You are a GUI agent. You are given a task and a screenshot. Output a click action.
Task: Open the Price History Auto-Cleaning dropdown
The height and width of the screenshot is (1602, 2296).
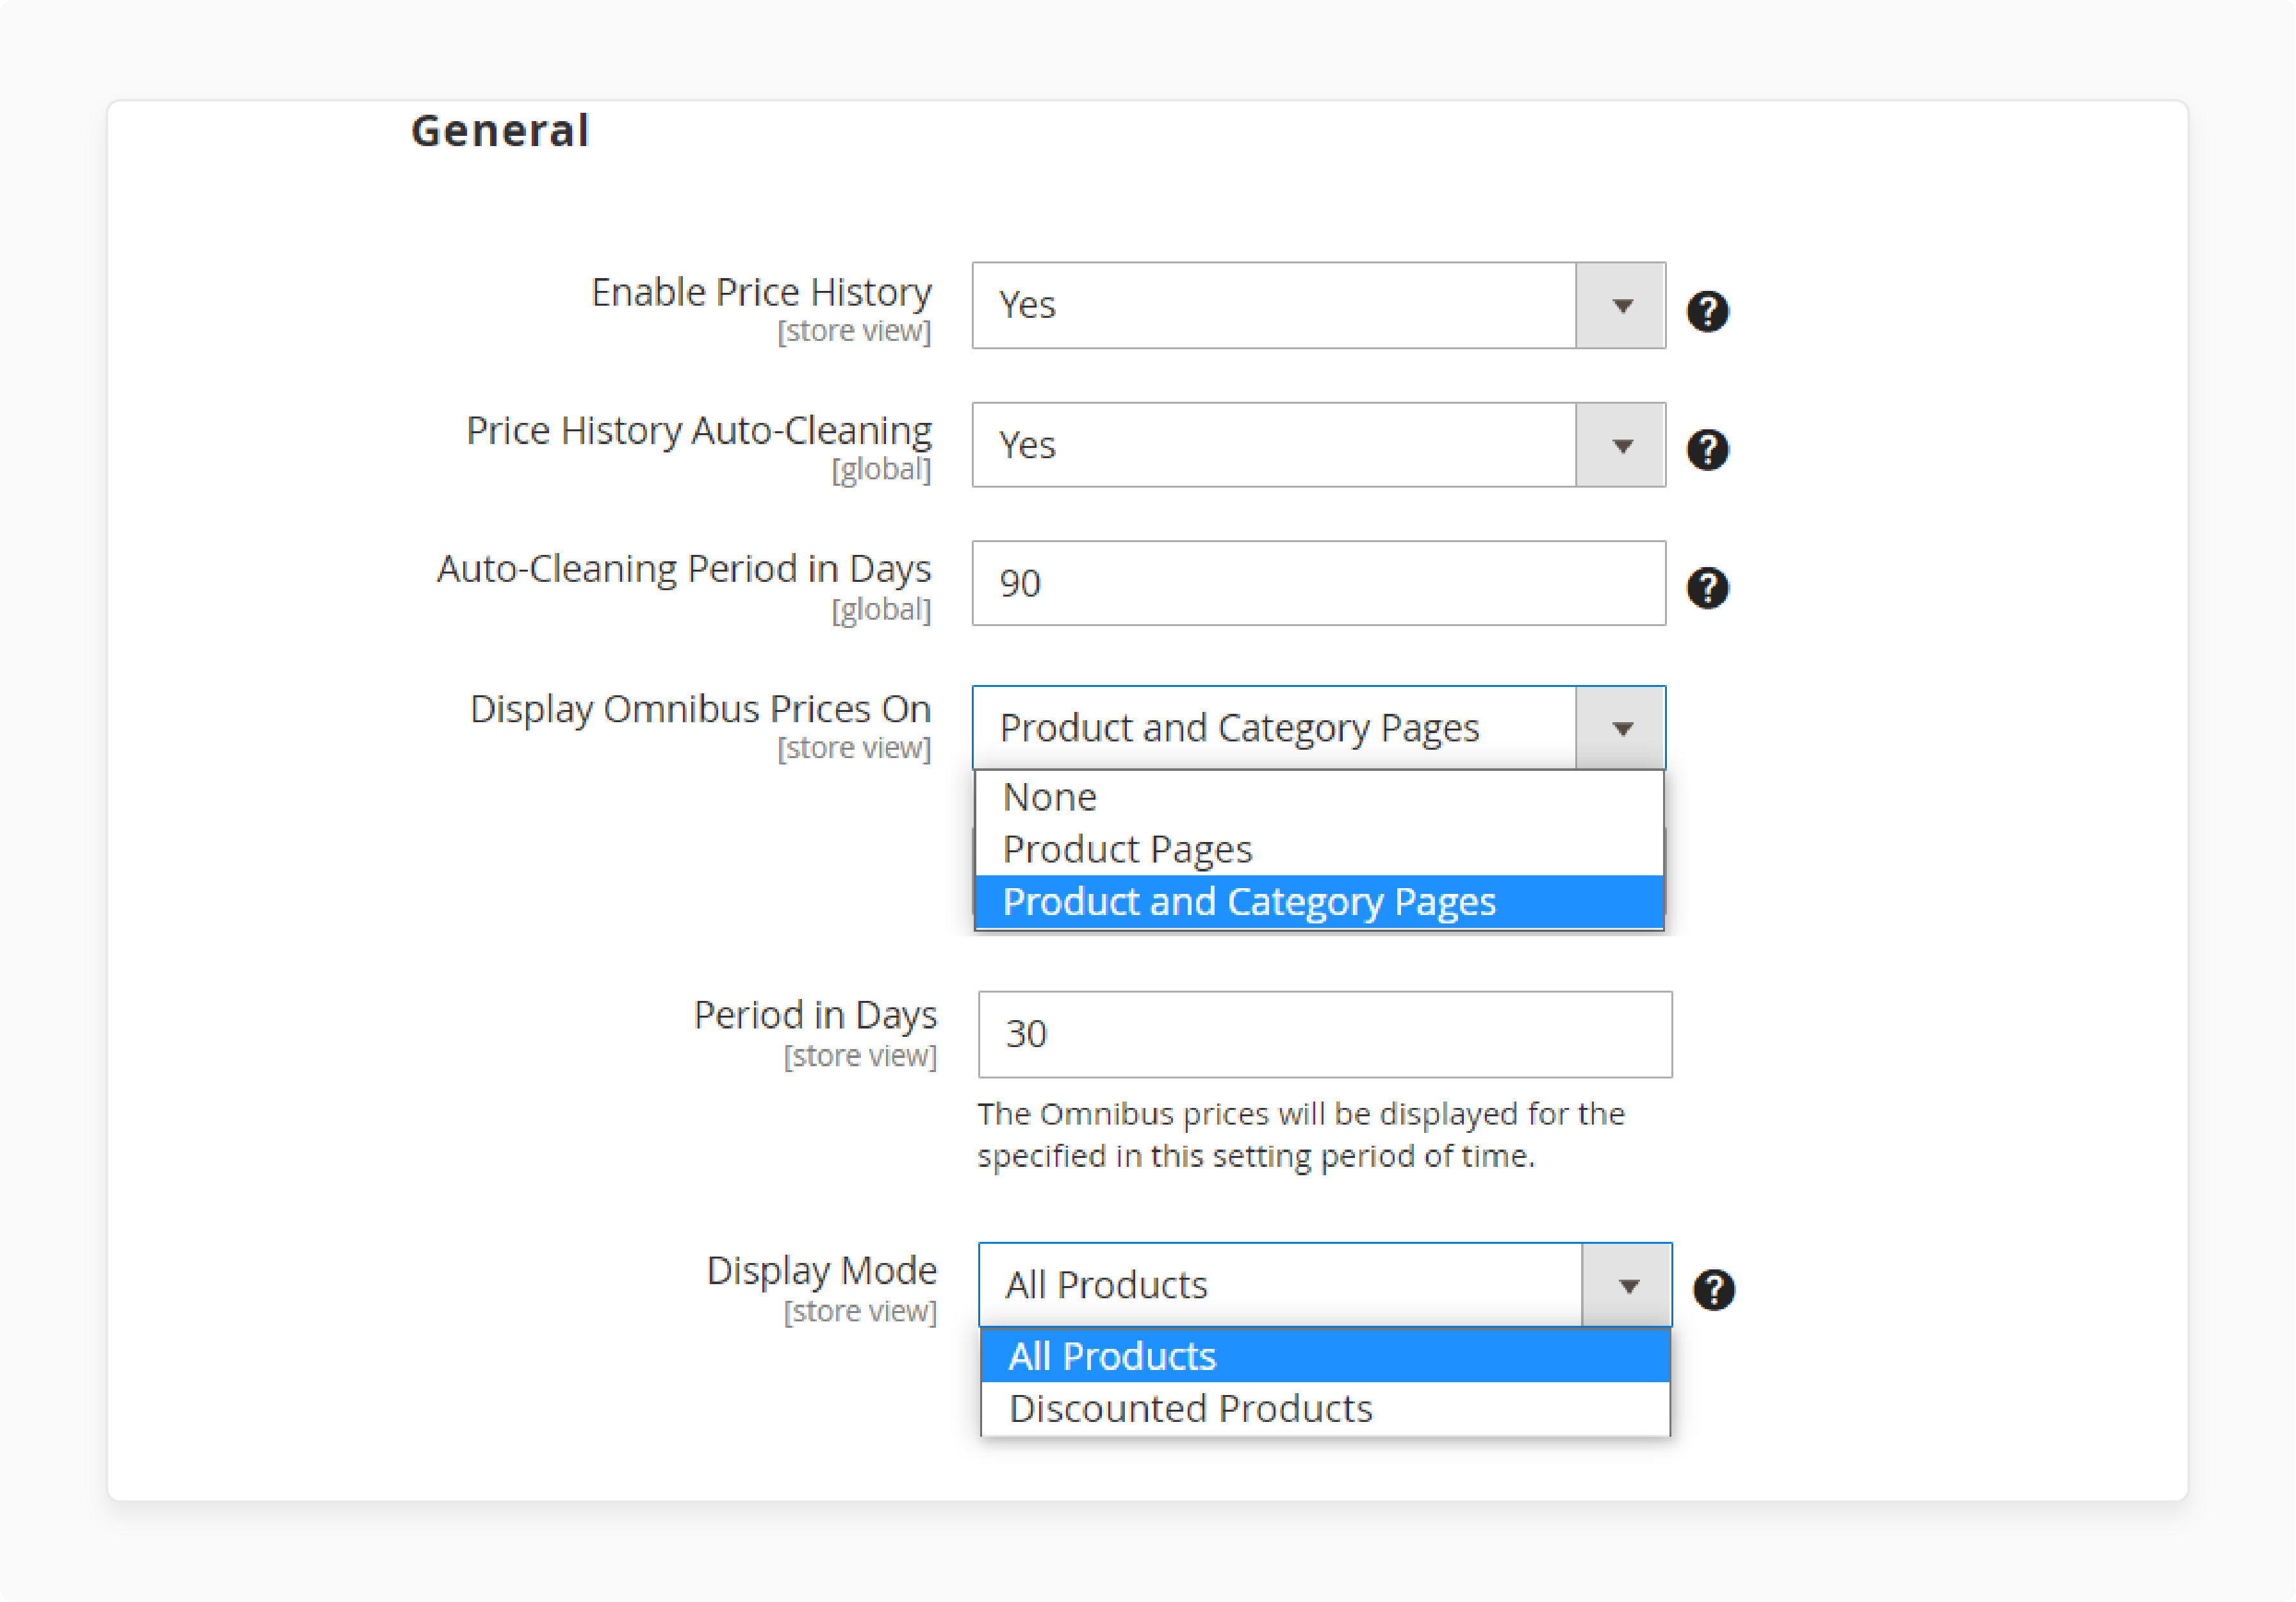coord(1318,445)
